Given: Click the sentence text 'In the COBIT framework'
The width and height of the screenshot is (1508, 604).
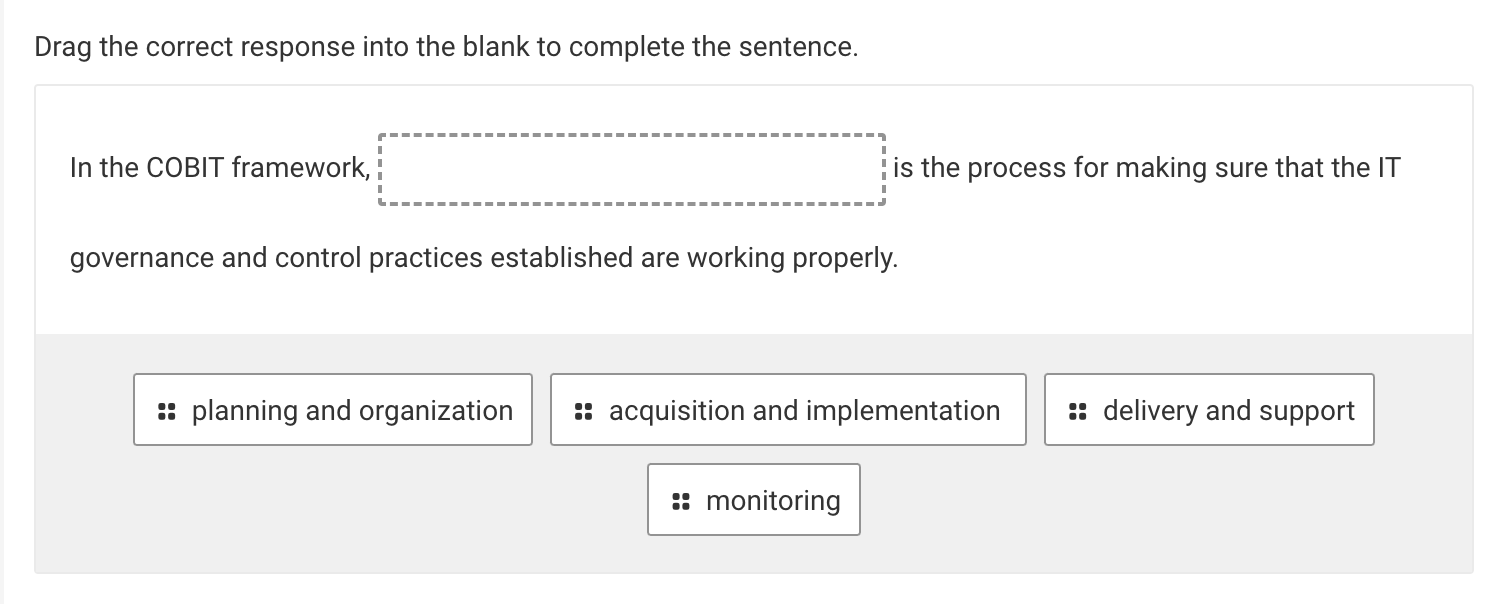Looking at the screenshot, I should 210,167.
